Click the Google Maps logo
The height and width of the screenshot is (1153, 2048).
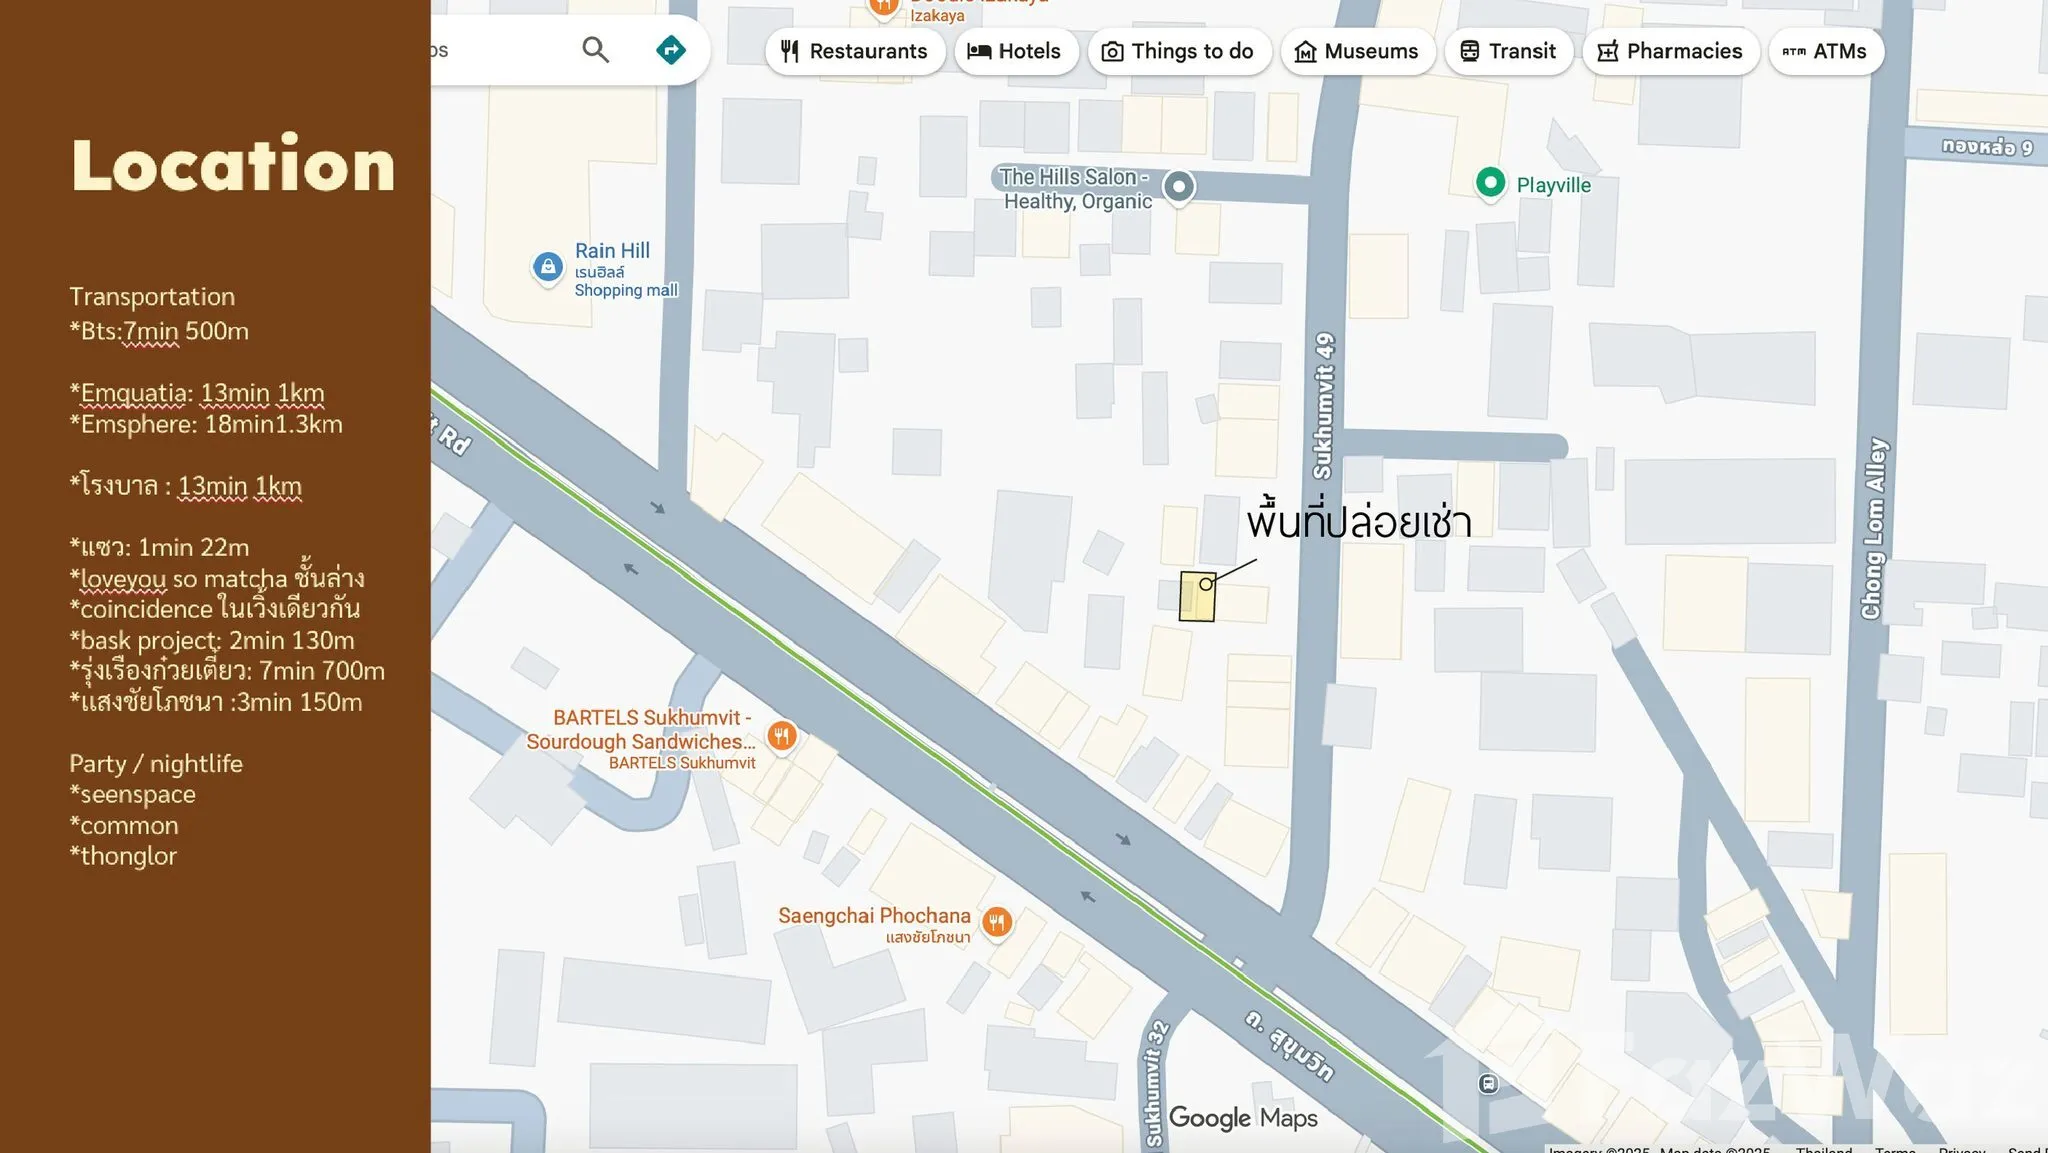[x=1243, y=1118]
